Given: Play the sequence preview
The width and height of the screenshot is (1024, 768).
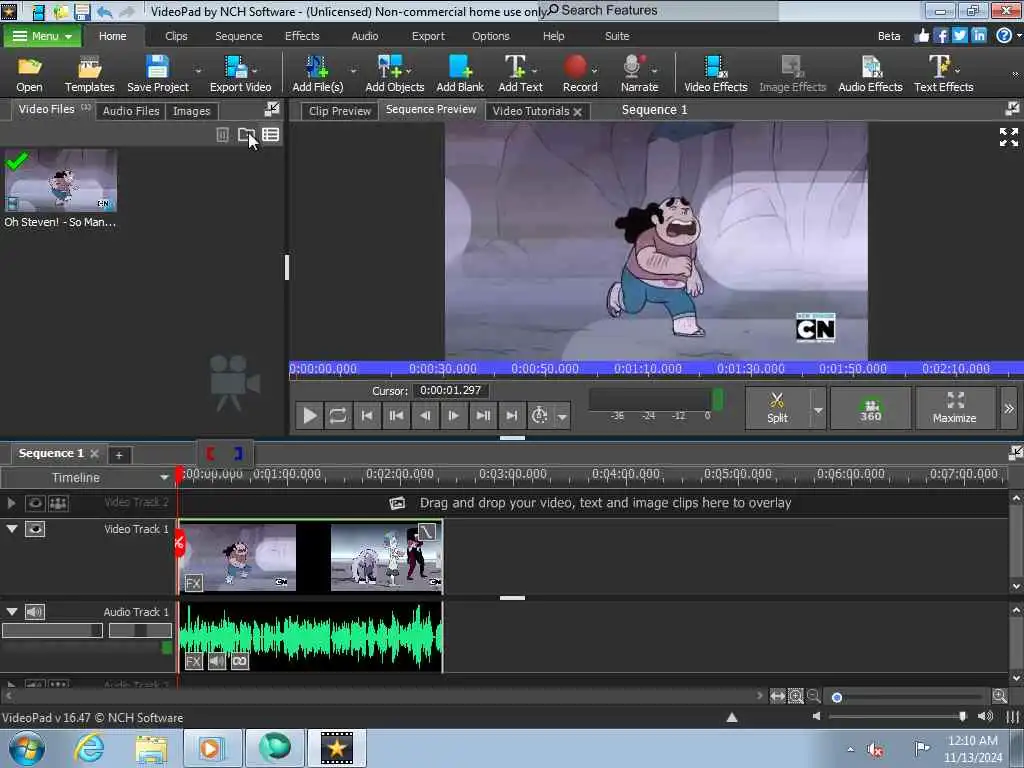Looking at the screenshot, I should 310,415.
